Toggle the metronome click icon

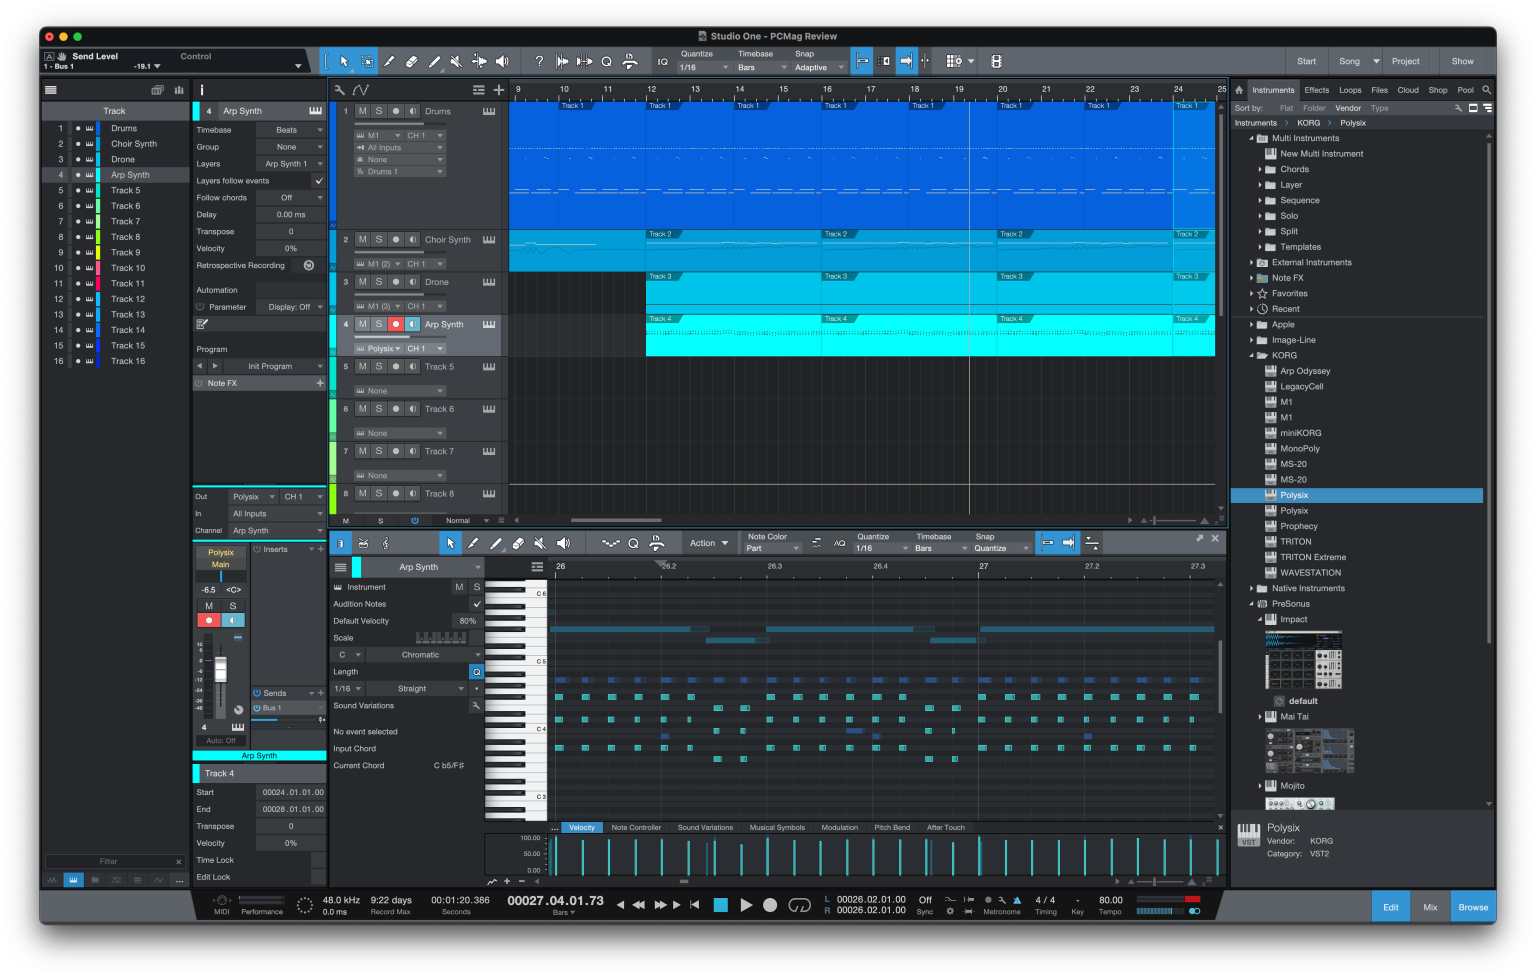1017,900
